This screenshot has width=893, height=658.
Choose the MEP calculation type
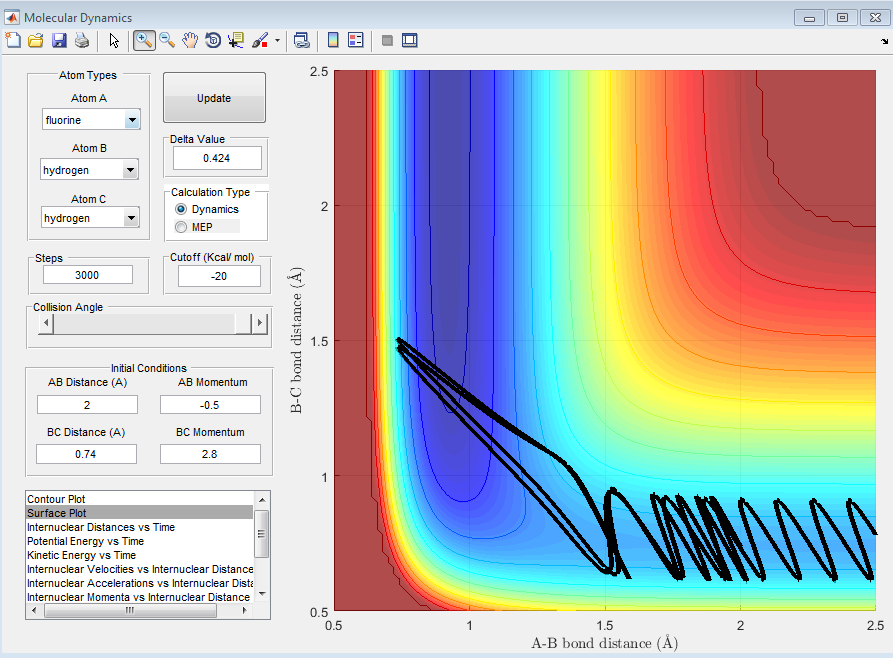[x=181, y=227]
